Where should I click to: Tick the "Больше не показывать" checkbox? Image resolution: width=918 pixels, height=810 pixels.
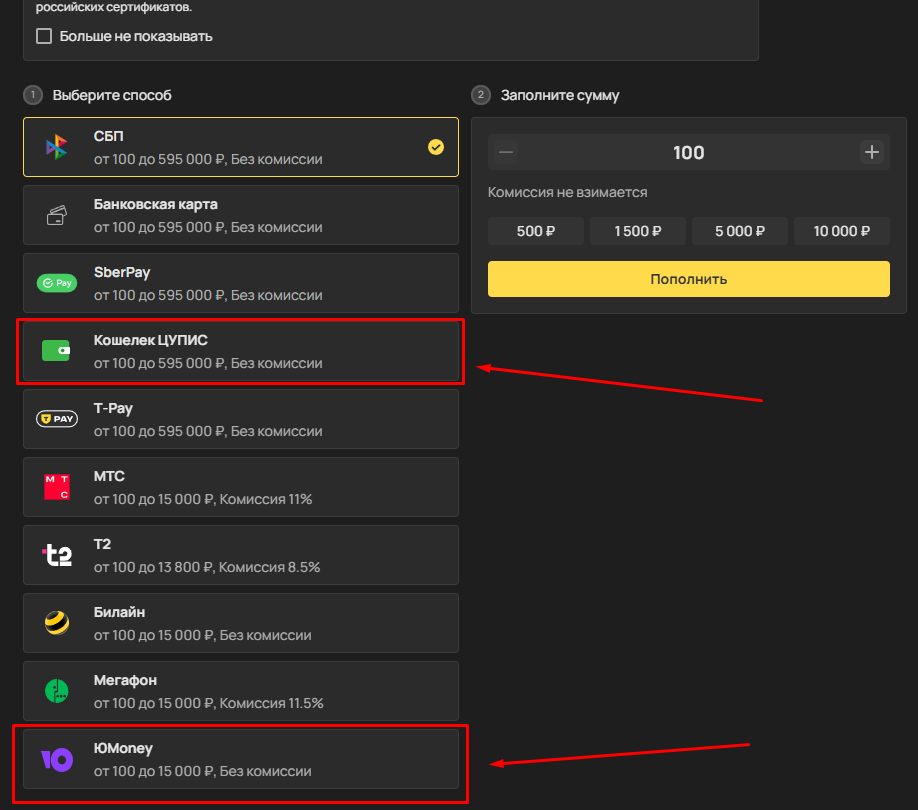pyautogui.click(x=44, y=36)
